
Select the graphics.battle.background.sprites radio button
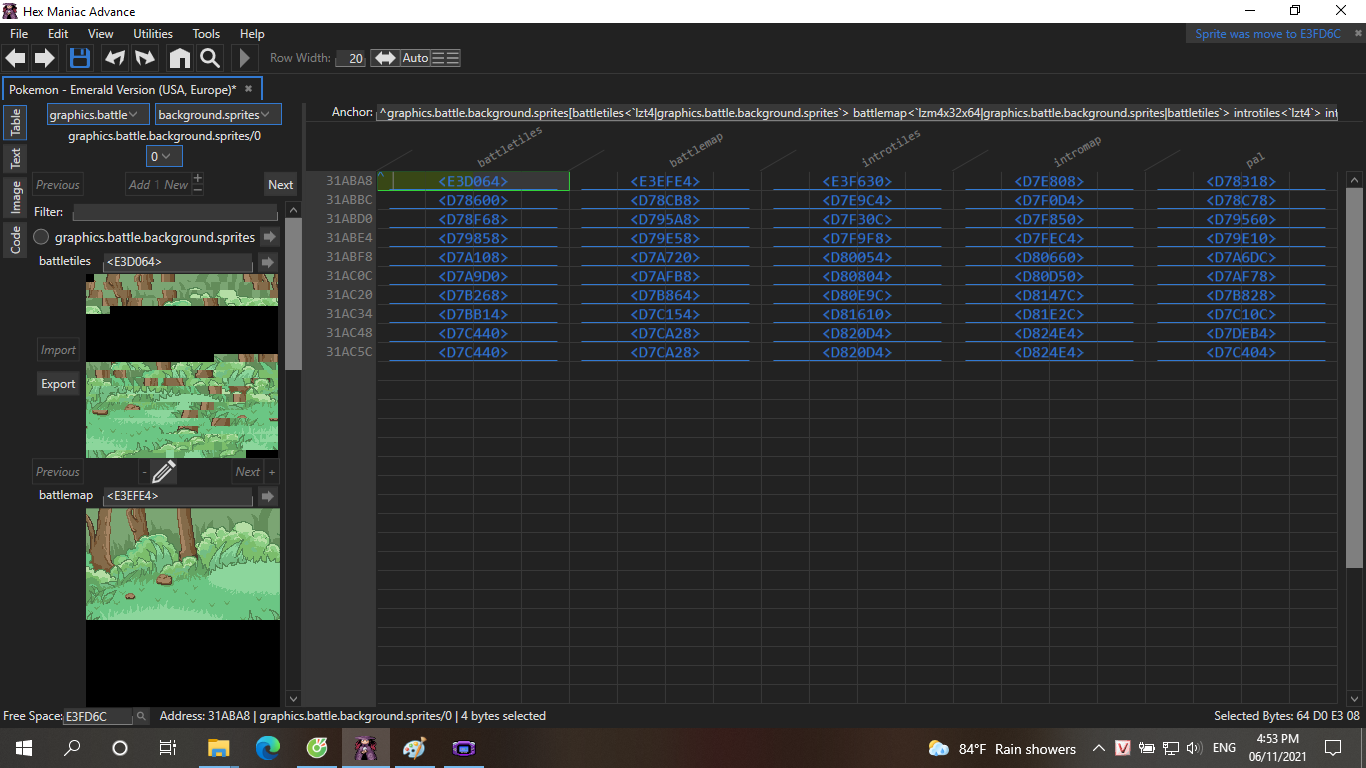tap(42, 237)
